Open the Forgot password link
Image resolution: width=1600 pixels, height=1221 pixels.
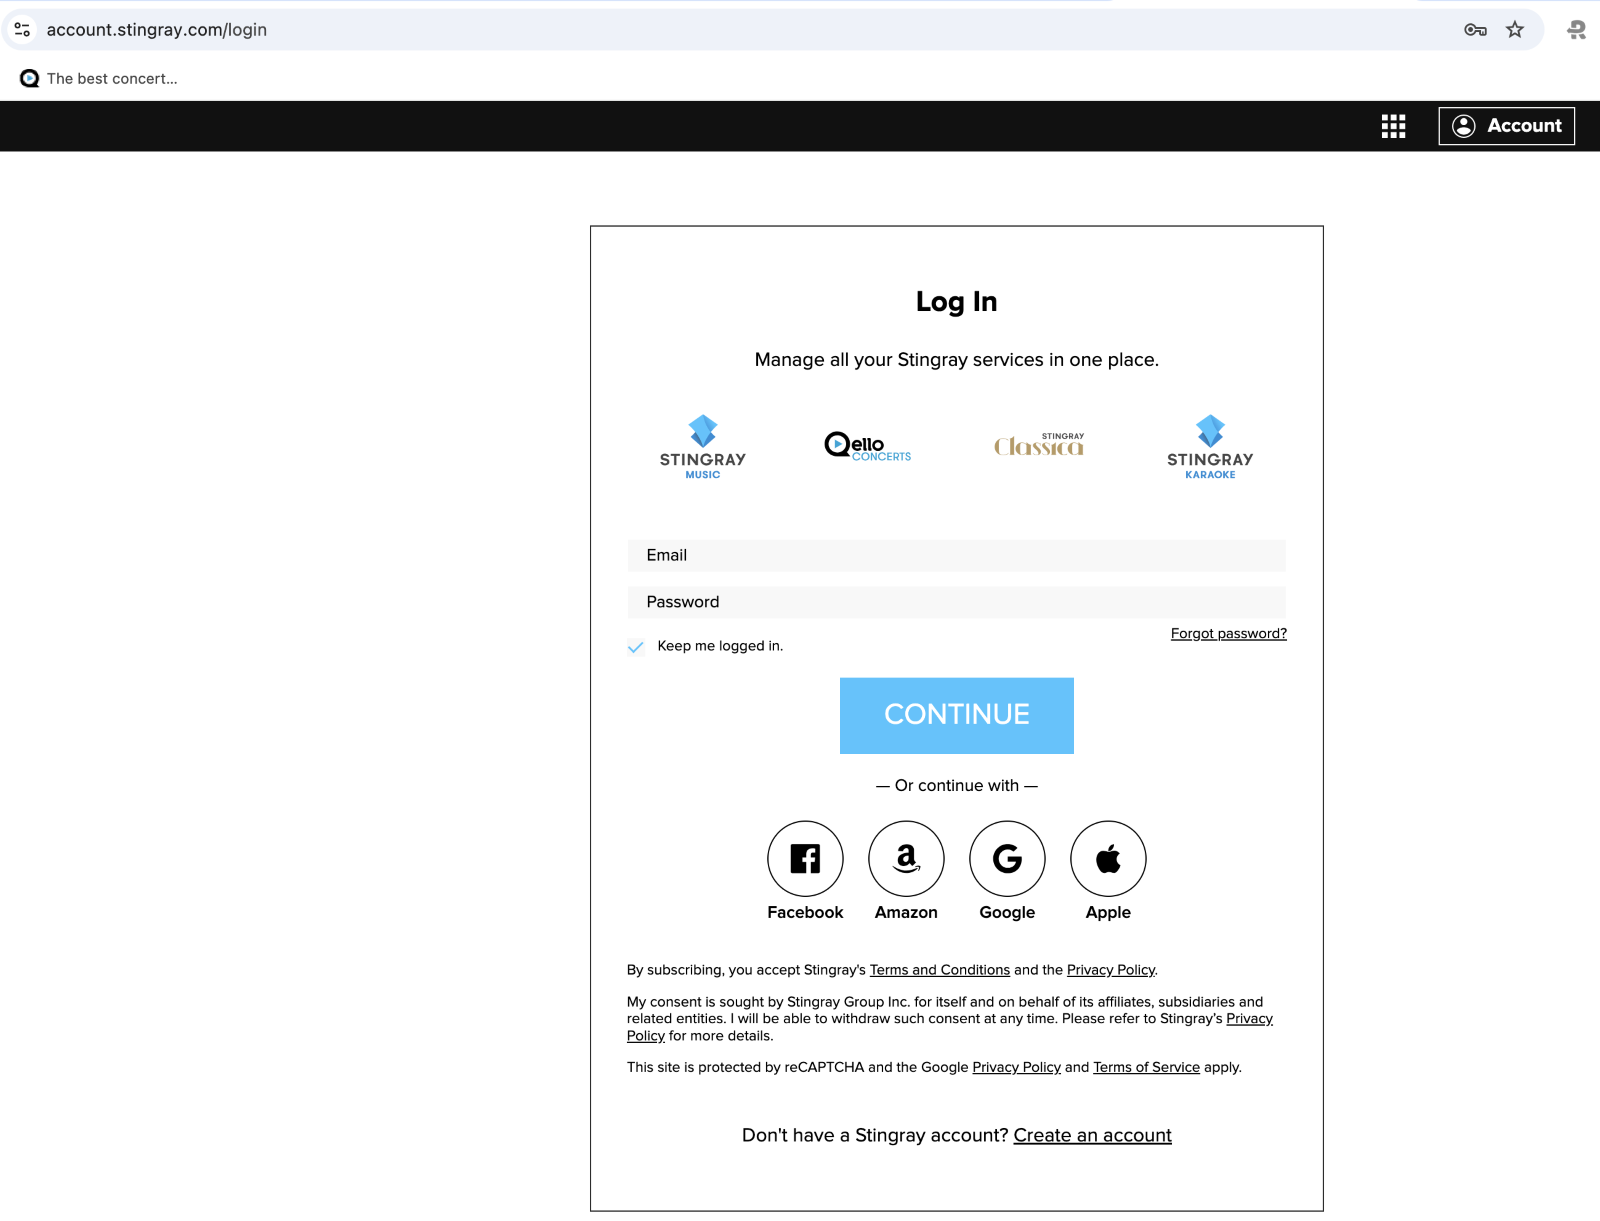click(x=1228, y=633)
